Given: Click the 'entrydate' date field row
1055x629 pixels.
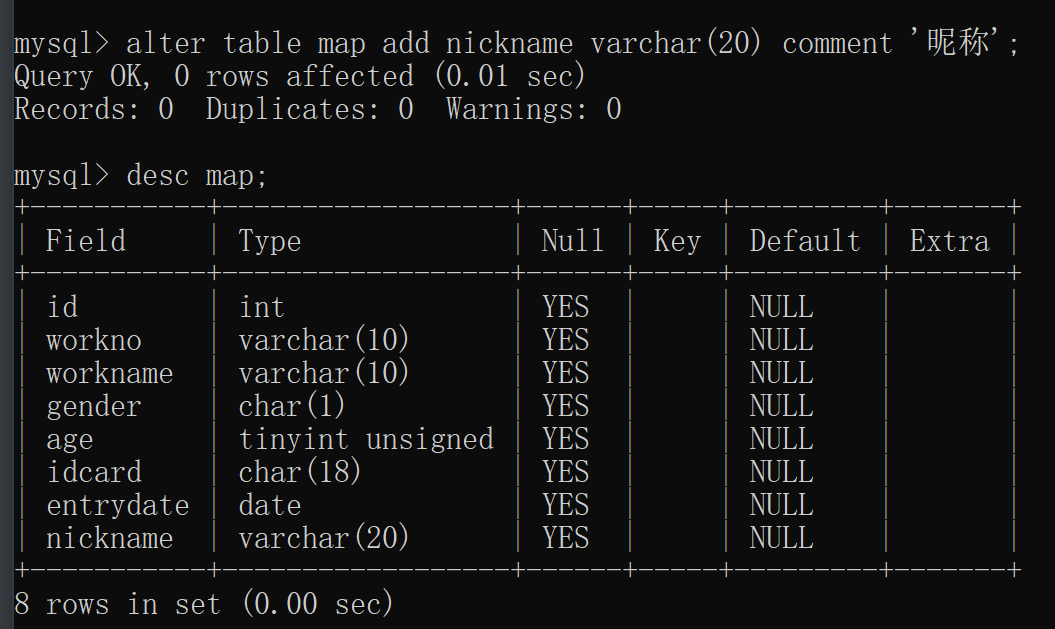Looking at the screenshot, I should (118, 505).
